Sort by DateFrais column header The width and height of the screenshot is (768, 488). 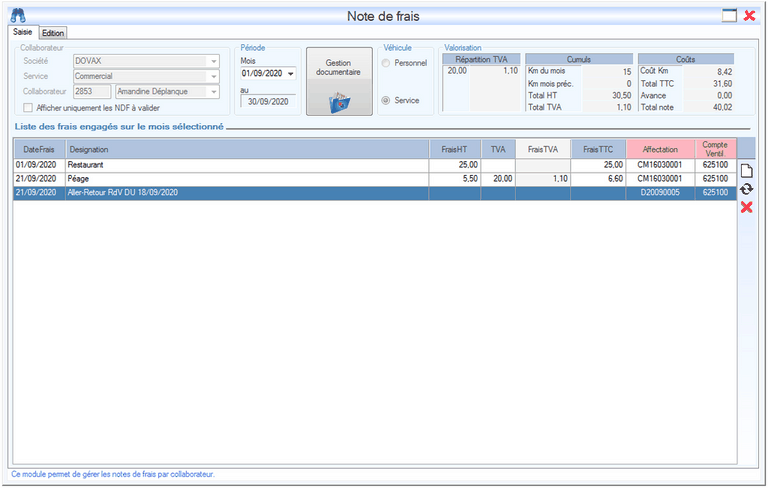tap(39, 149)
